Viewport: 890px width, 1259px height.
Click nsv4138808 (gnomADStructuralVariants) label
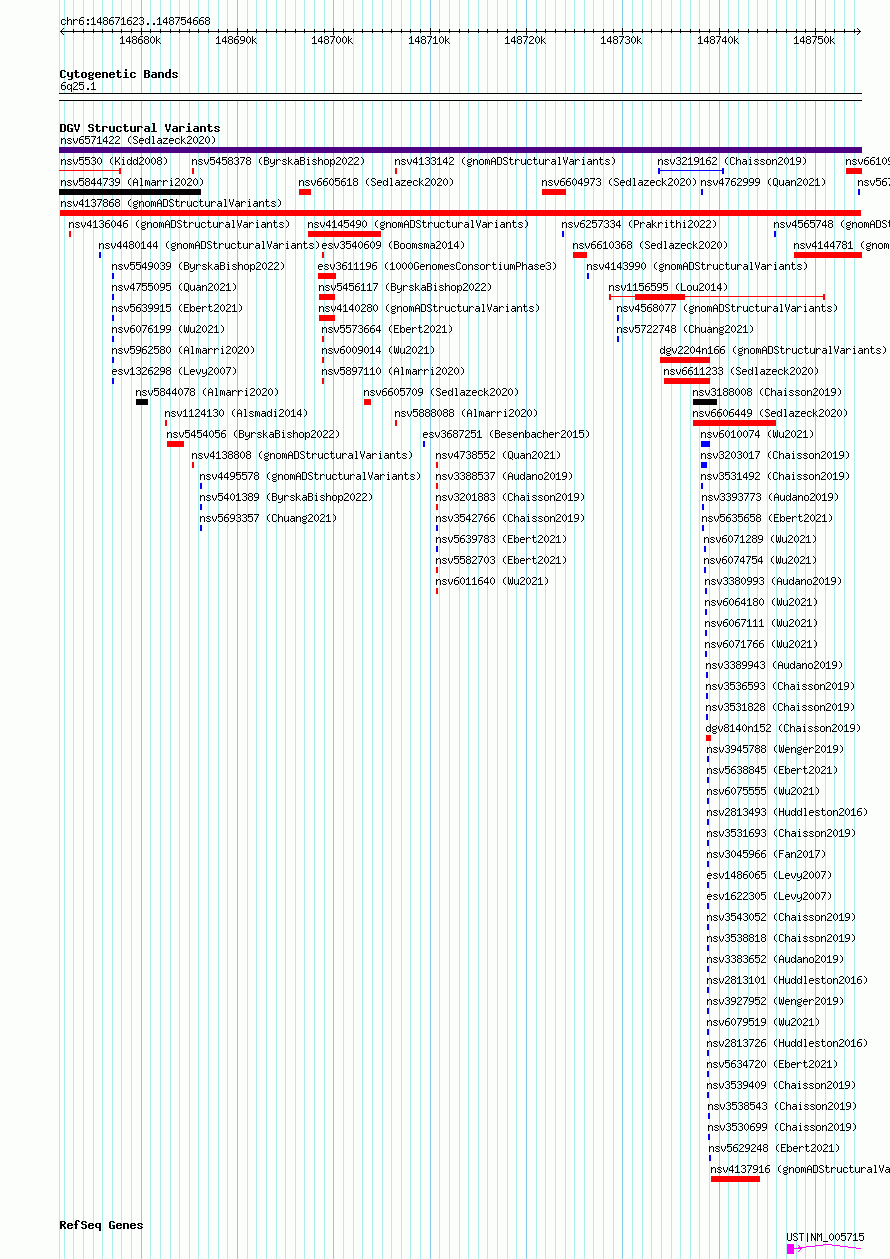(302, 455)
